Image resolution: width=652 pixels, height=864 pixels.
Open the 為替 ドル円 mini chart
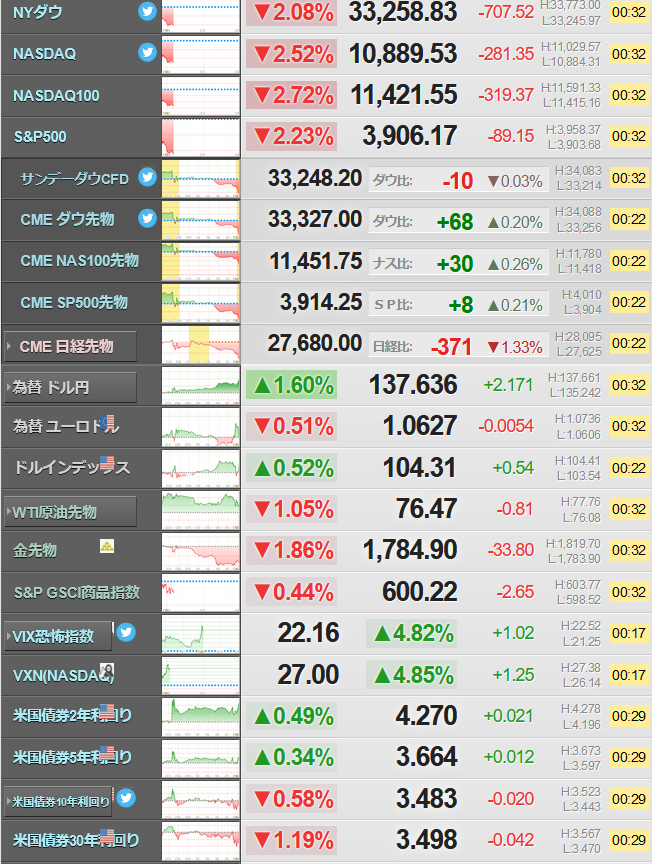tap(201, 386)
